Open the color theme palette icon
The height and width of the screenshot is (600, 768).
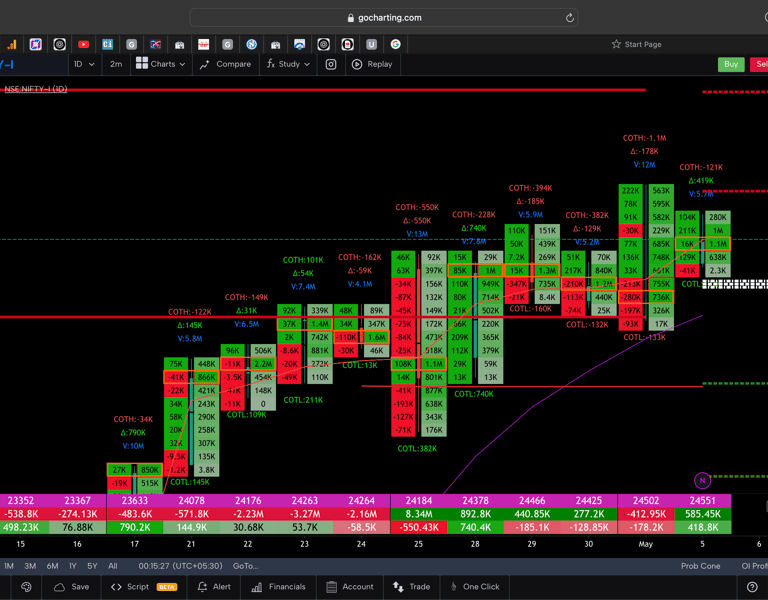(x=26, y=587)
